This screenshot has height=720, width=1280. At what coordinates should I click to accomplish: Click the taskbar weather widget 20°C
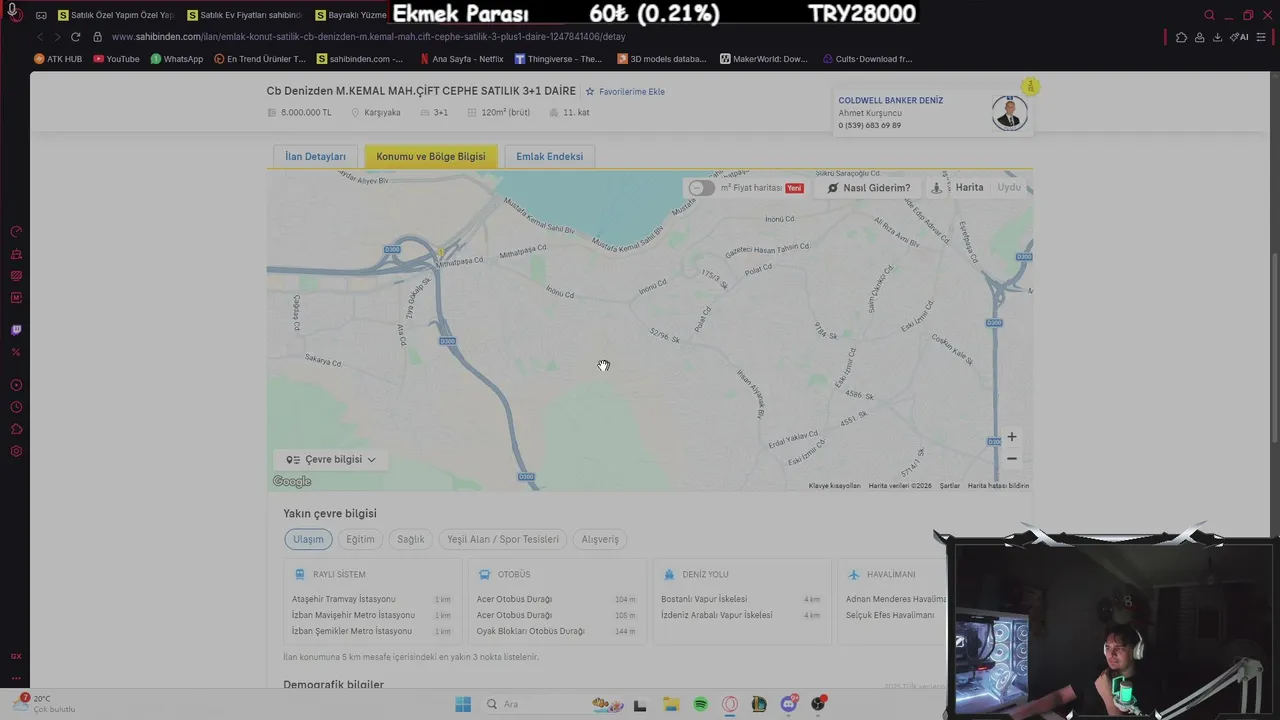(46, 703)
